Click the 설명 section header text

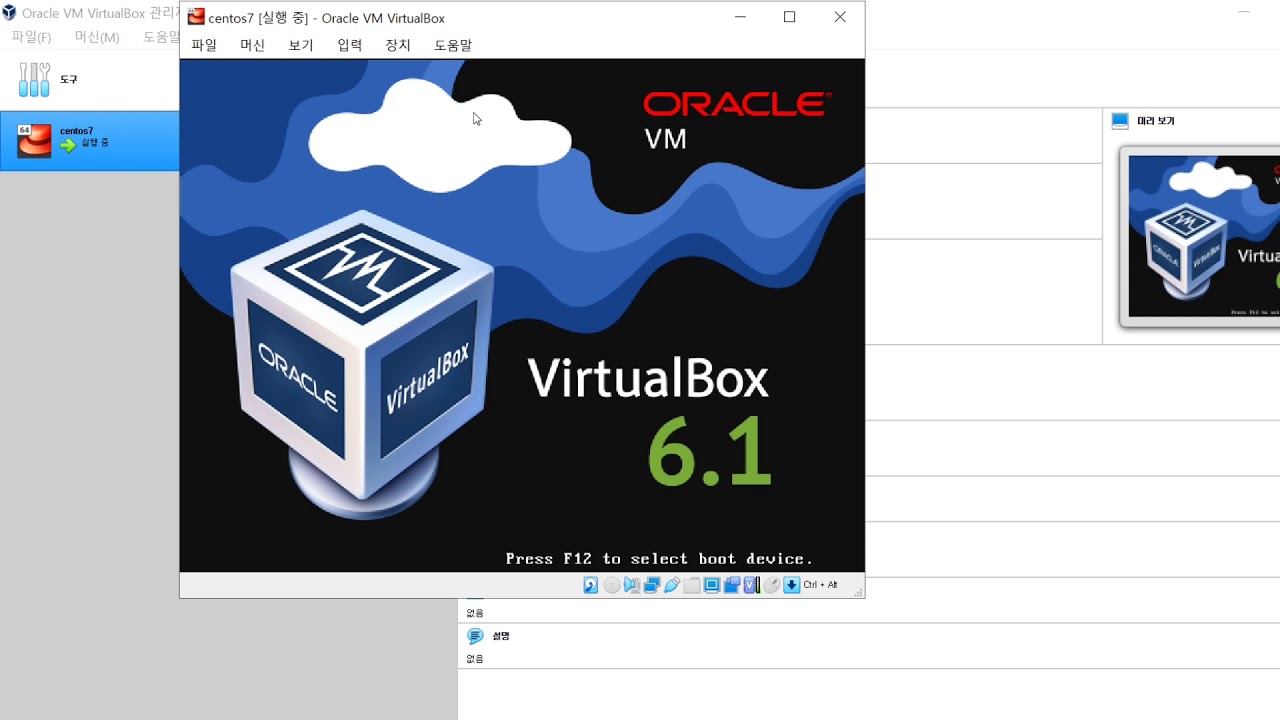click(x=501, y=636)
